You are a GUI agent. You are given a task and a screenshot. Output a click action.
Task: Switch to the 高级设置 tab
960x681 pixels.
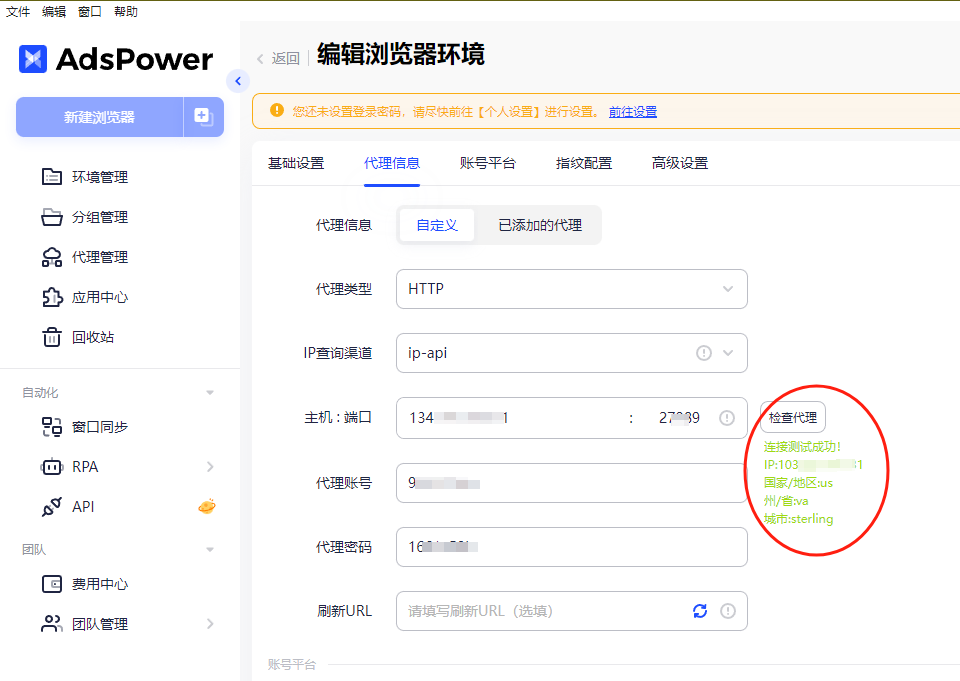[x=680, y=163]
